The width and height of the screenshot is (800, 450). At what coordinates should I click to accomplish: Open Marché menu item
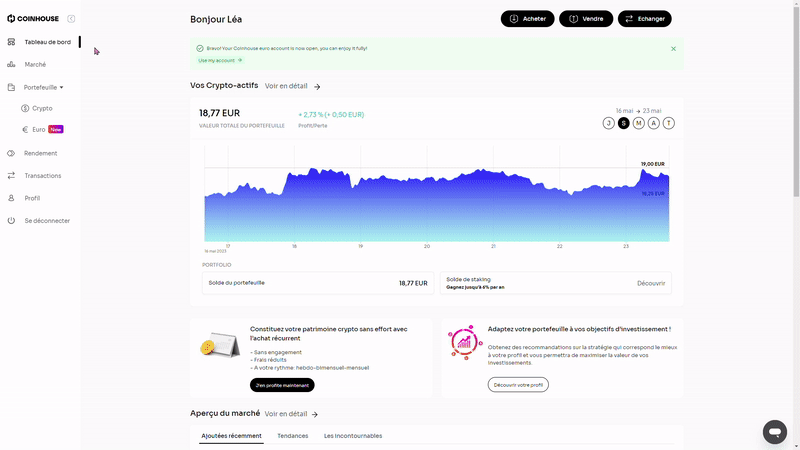coord(35,64)
